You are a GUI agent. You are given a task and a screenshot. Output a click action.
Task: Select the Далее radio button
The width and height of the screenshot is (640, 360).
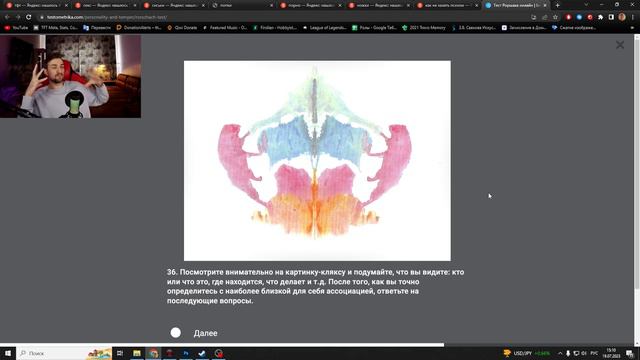click(x=176, y=333)
